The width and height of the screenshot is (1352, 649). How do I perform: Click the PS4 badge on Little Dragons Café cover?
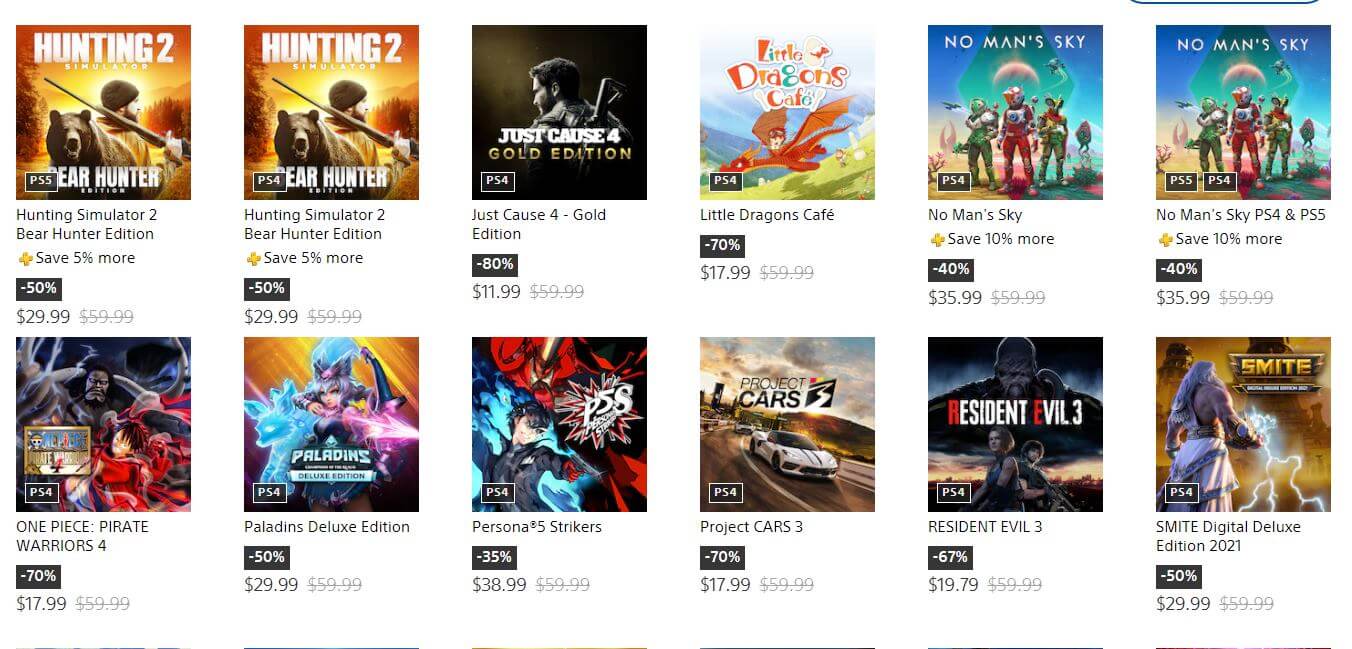click(725, 181)
